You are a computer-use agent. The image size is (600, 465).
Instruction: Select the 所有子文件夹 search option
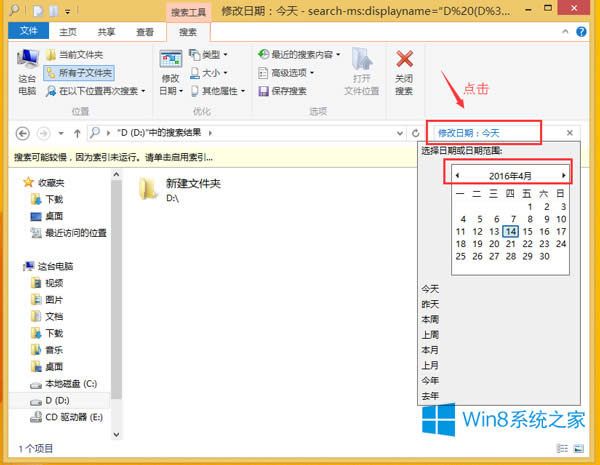pyautogui.click(x=84, y=72)
